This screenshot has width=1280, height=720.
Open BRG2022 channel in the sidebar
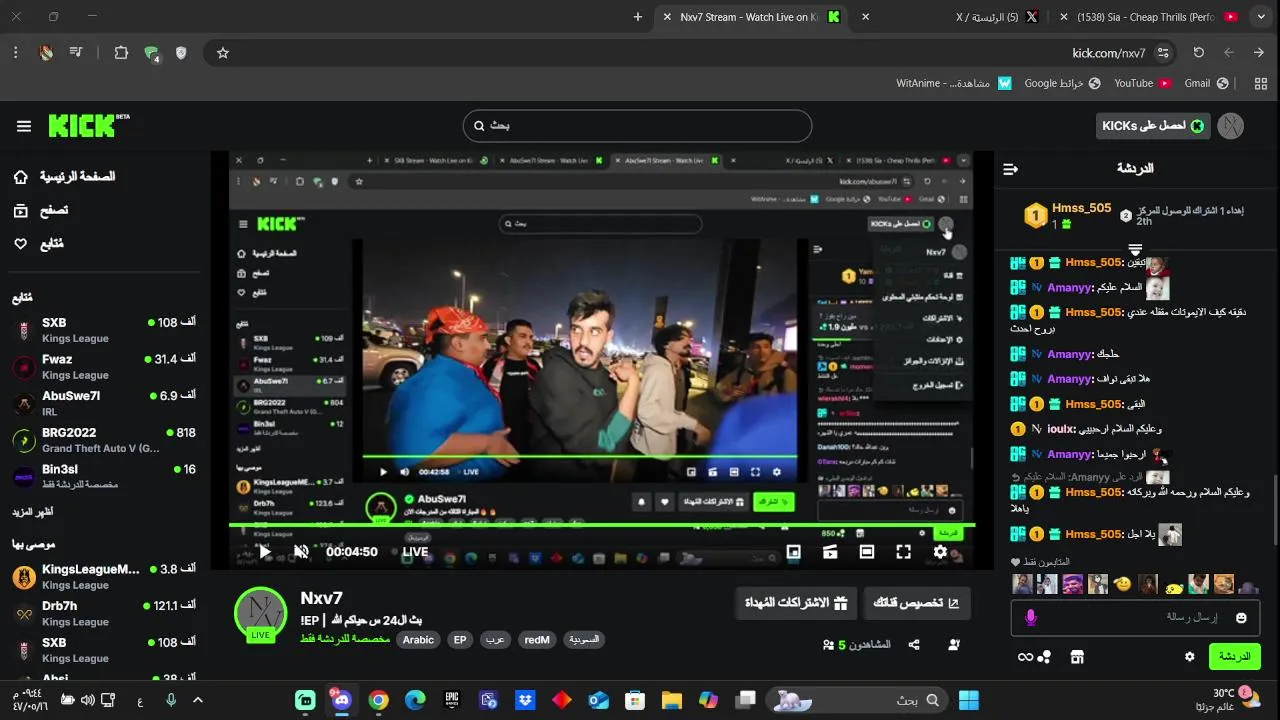tap(104, 440)
